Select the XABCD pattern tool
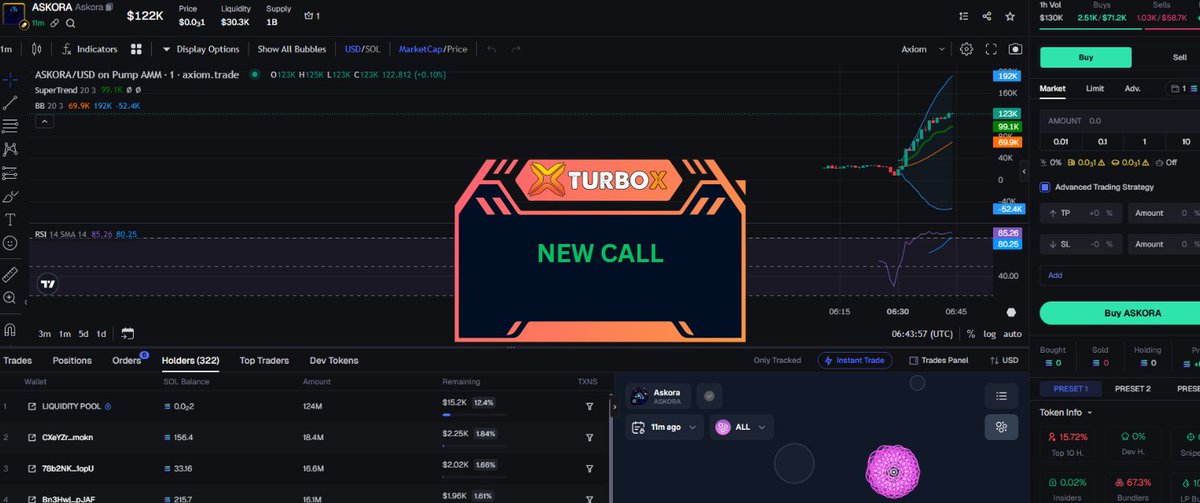 [9, 149]
